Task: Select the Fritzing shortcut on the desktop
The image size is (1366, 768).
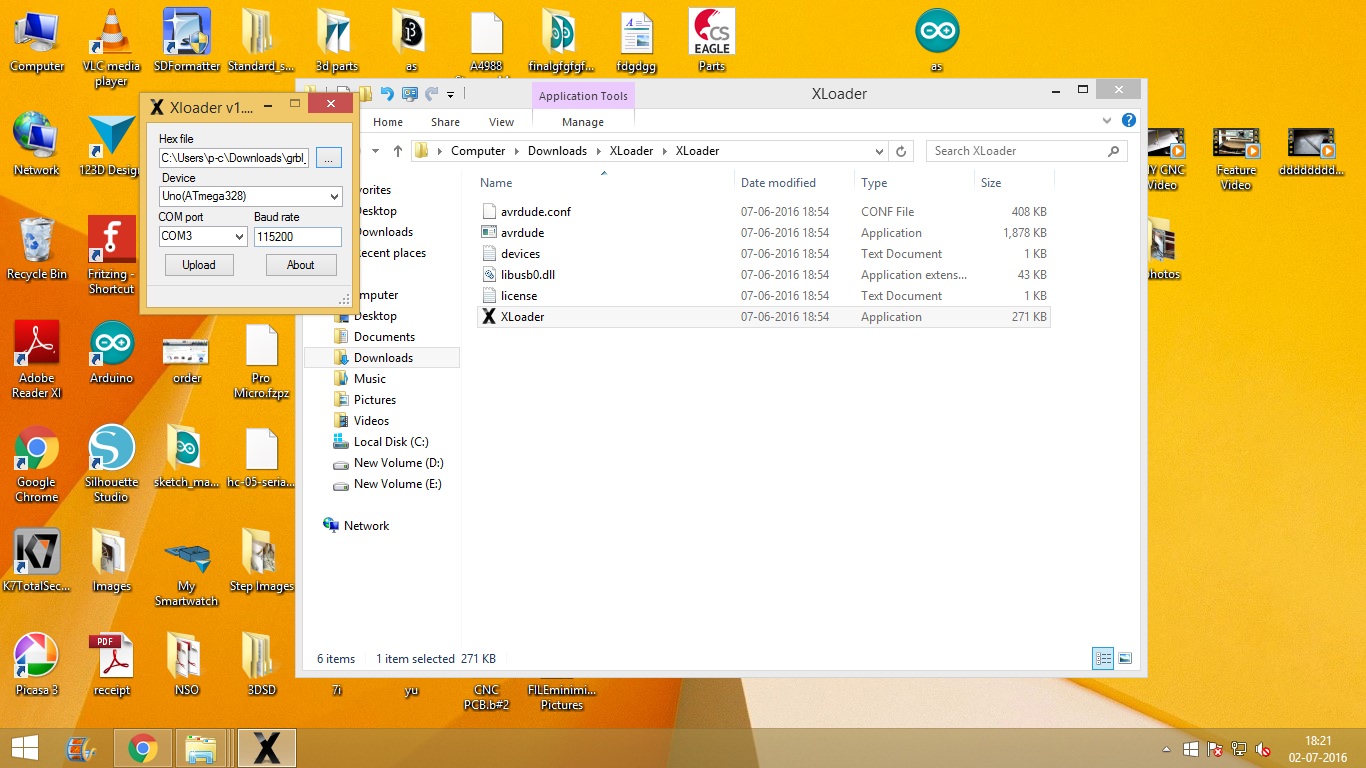Action: coord(111,254)
